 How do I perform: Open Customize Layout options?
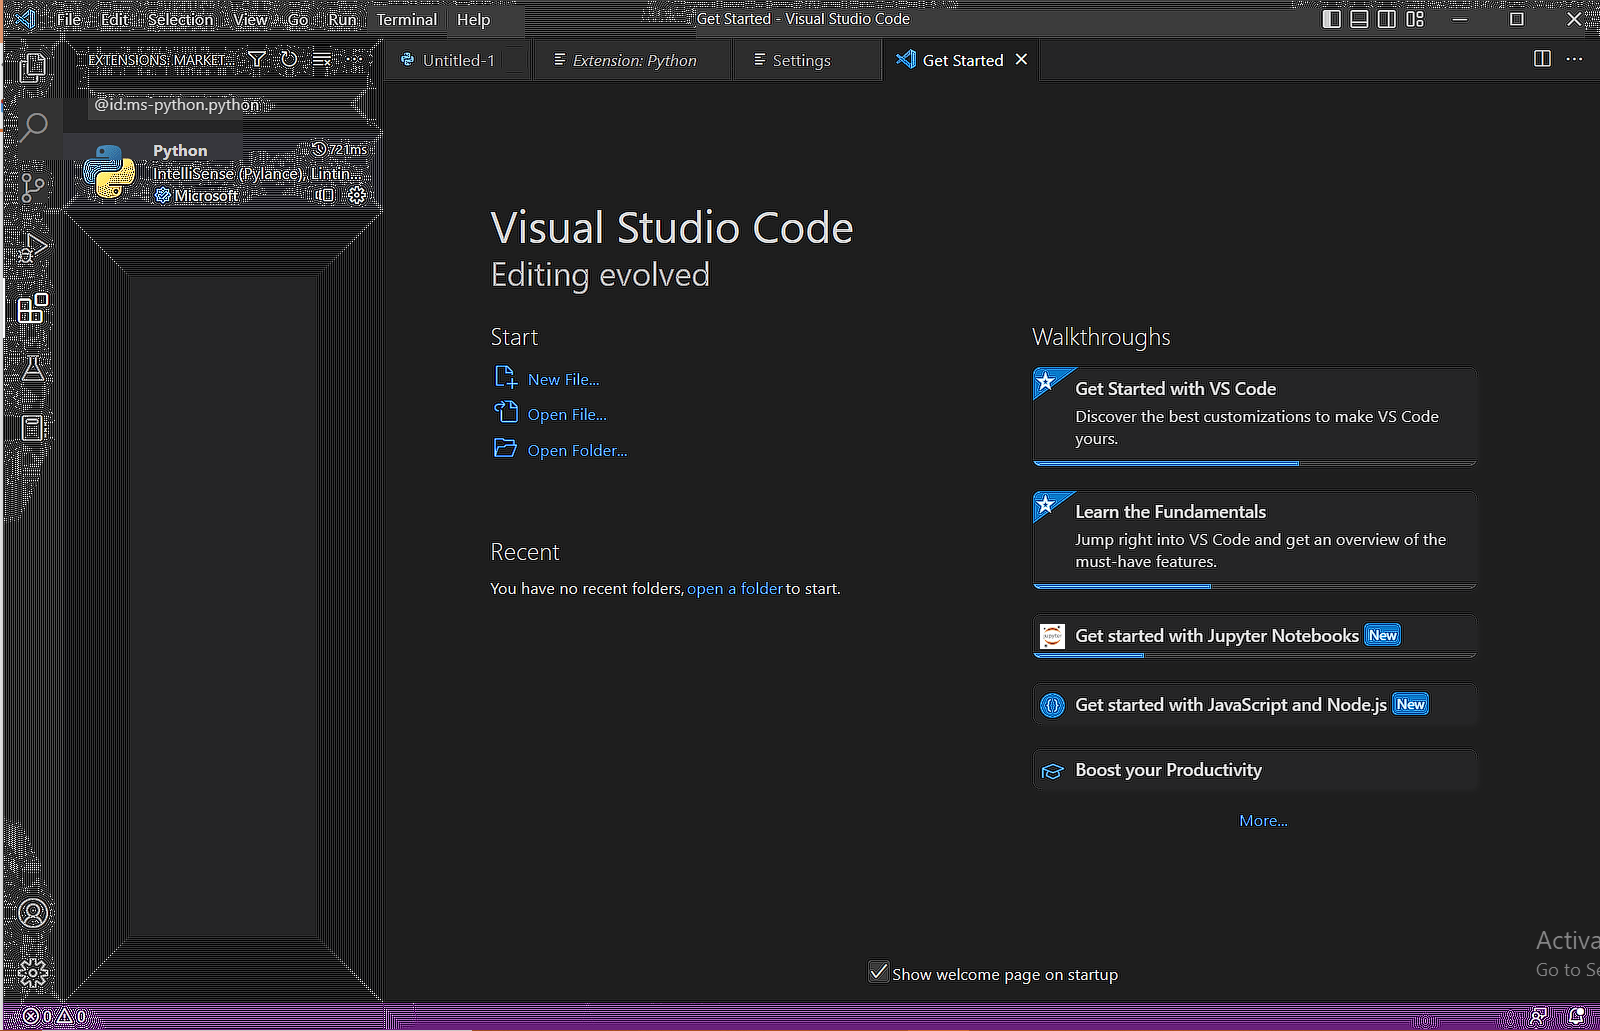(x=1415, y=19)
